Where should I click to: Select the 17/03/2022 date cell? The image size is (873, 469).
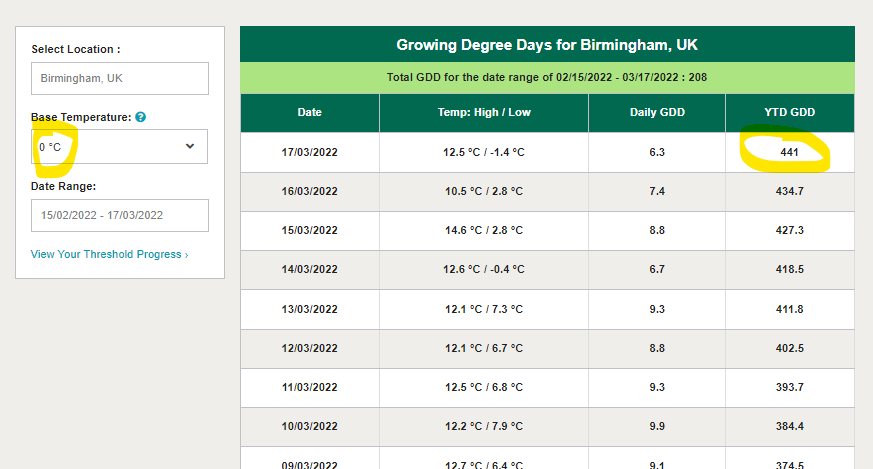[309, 152]
